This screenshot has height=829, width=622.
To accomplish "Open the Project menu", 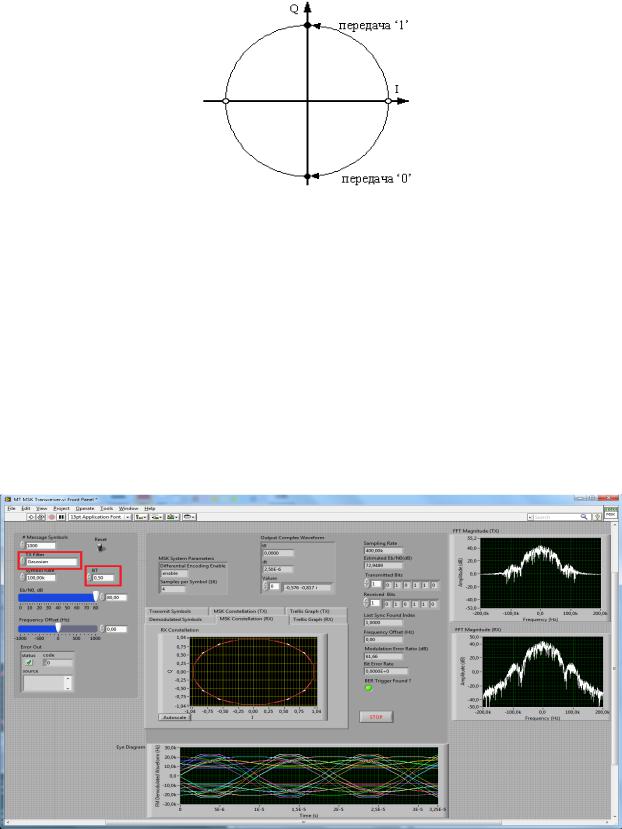I will 61,508.
